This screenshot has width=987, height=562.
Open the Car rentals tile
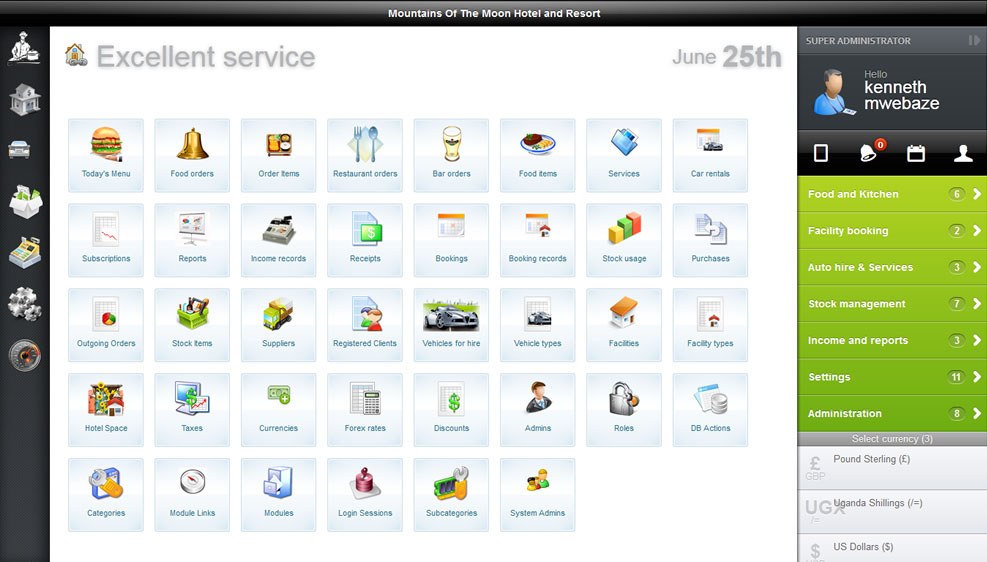710,155
